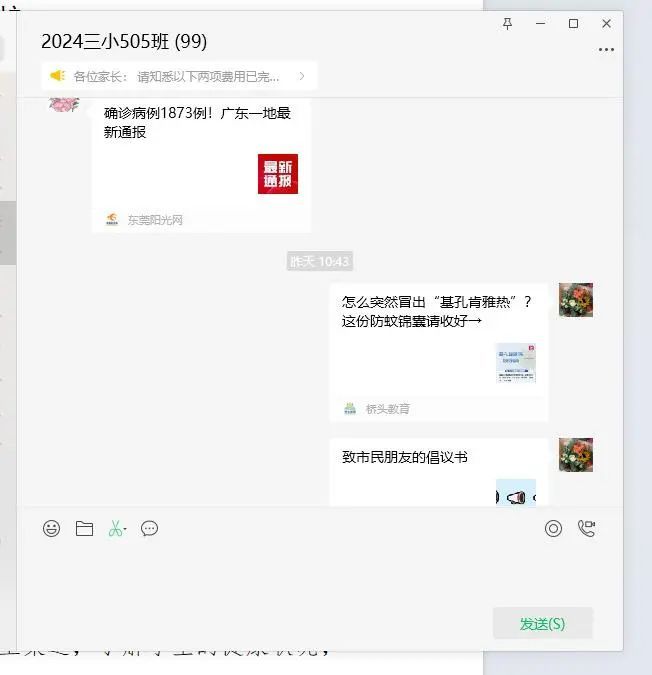Open the emoji picker
Image resolution: width=652 pixels, height=675 pixels.
point(52,529)
